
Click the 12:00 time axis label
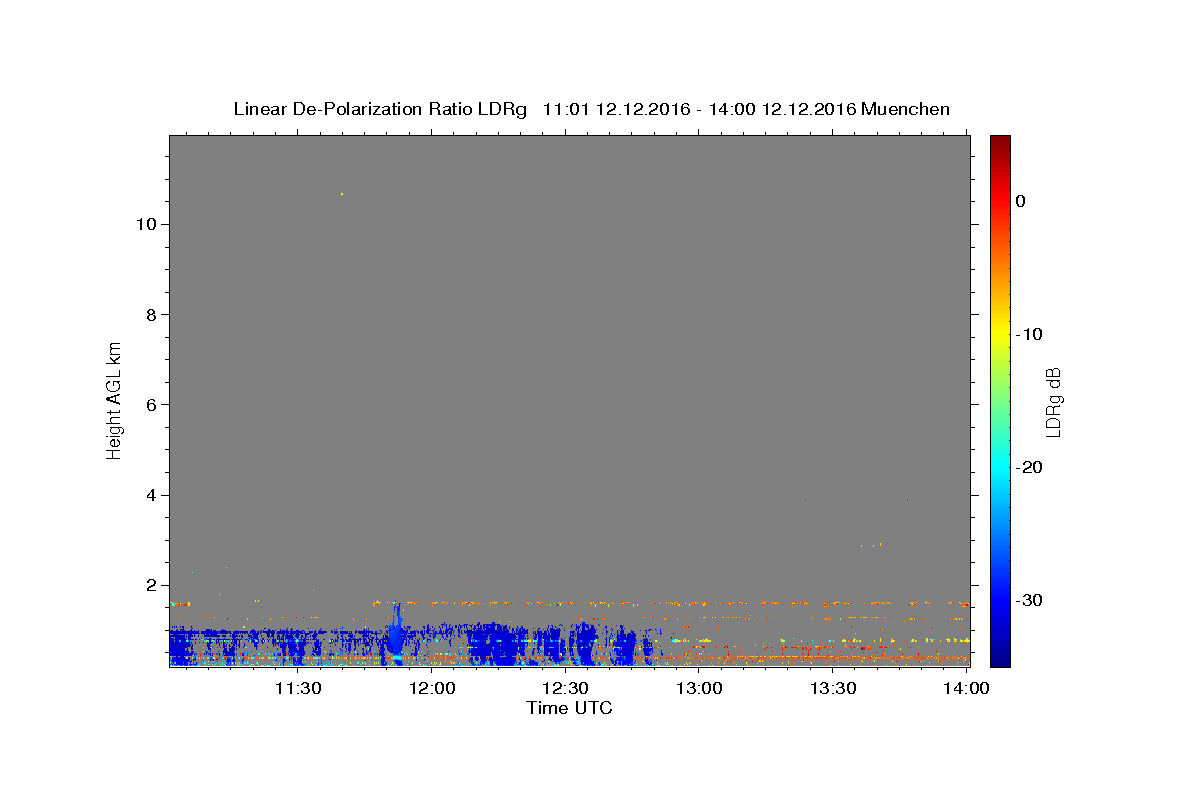[432, 688]
